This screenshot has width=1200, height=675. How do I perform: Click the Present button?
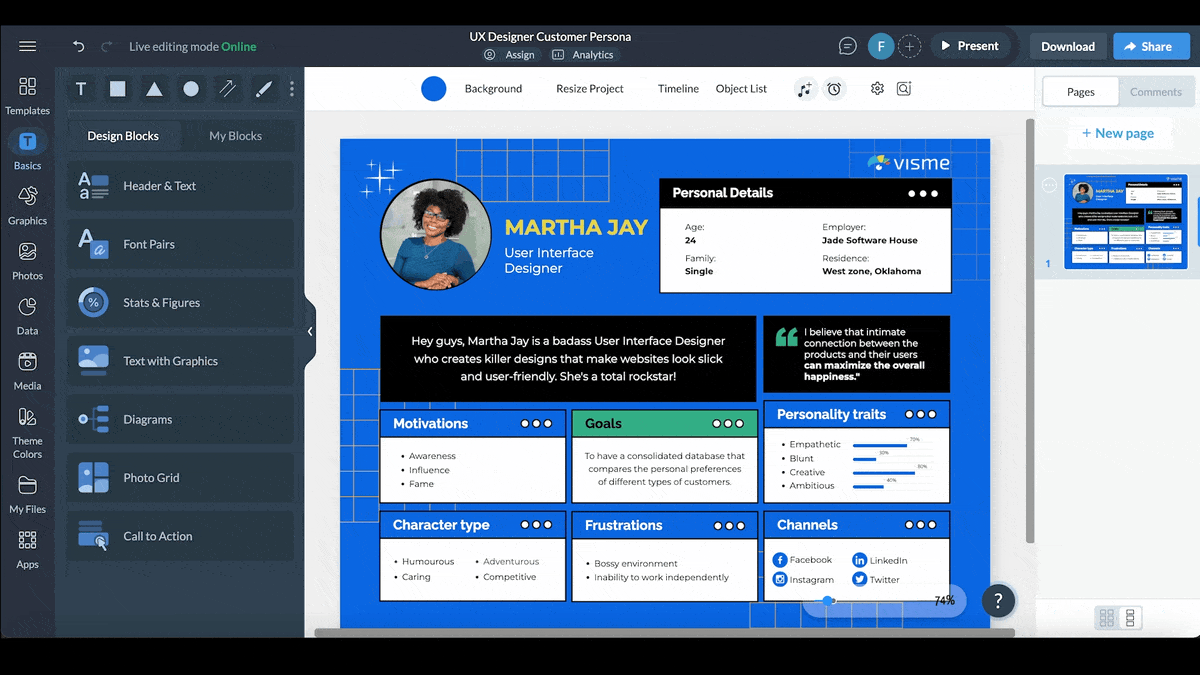point(971,45)
